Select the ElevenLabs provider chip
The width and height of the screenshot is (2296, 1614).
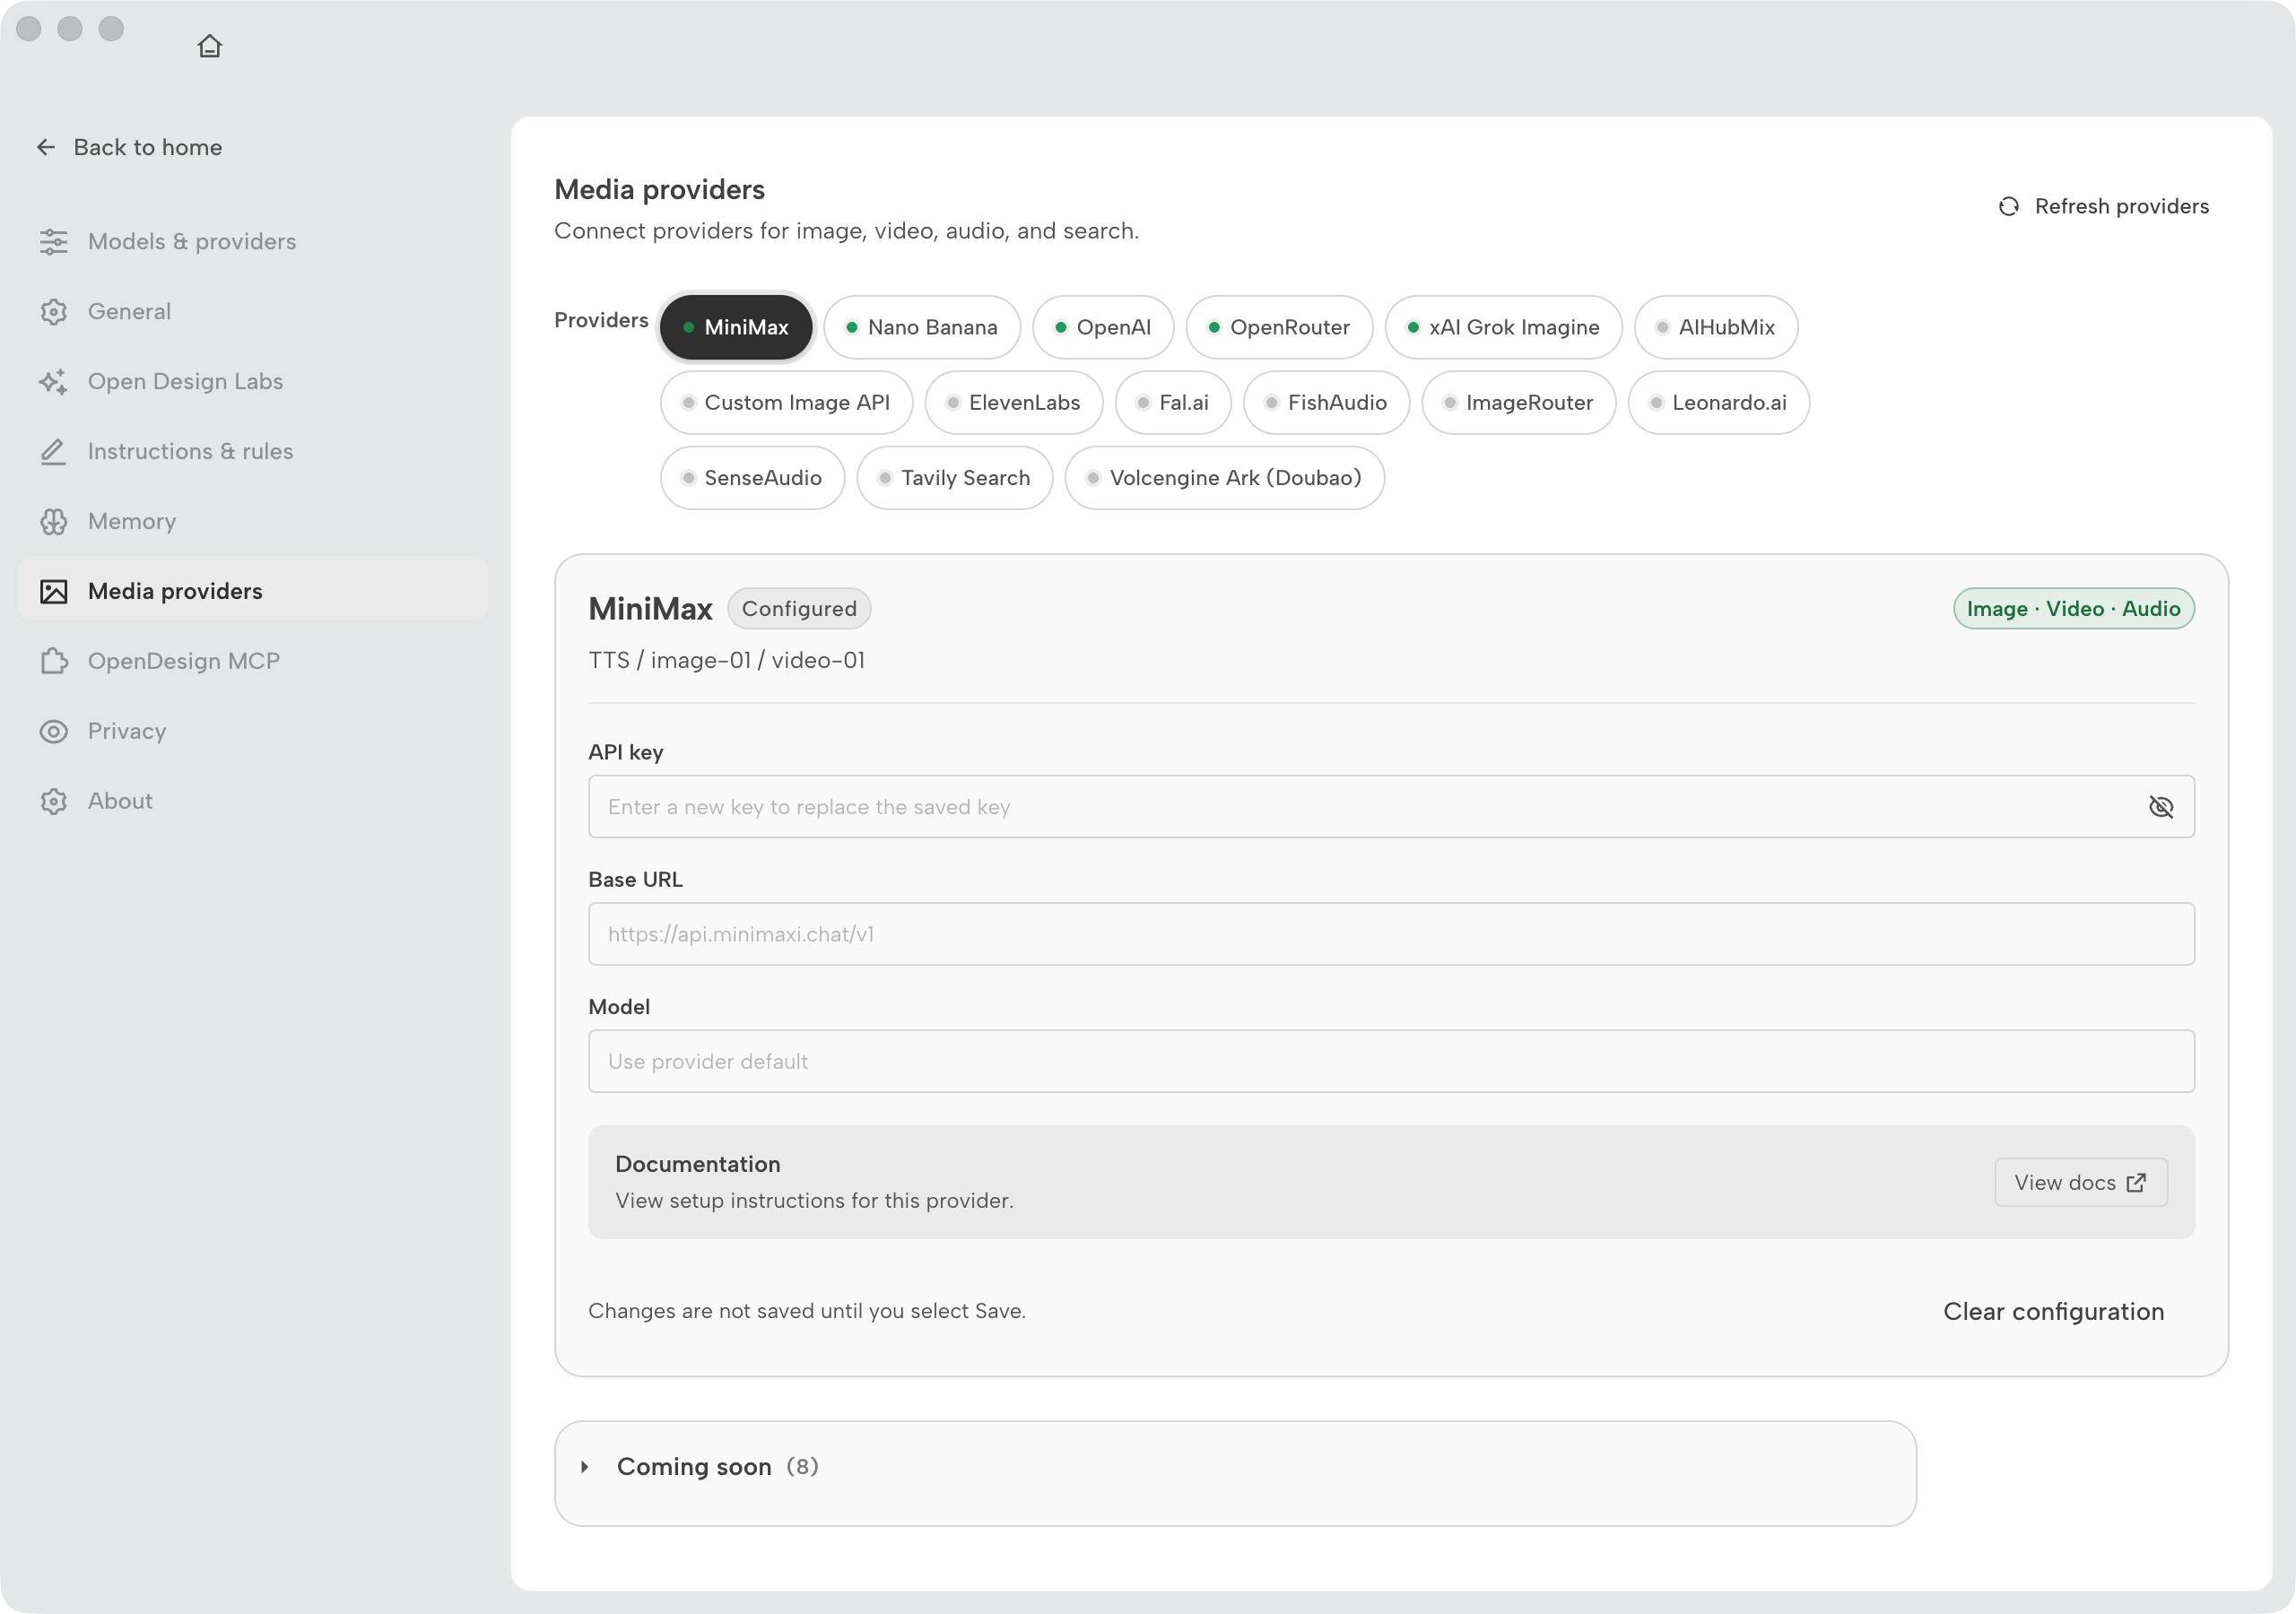[1014, 402]
